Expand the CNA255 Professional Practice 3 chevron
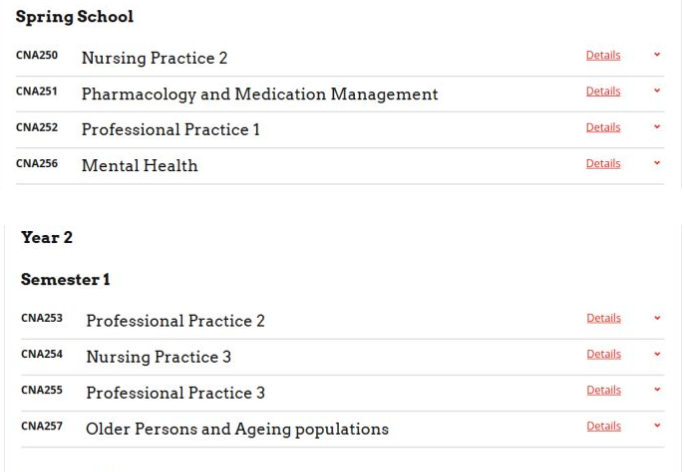684x472 pixels. [657, 391]
